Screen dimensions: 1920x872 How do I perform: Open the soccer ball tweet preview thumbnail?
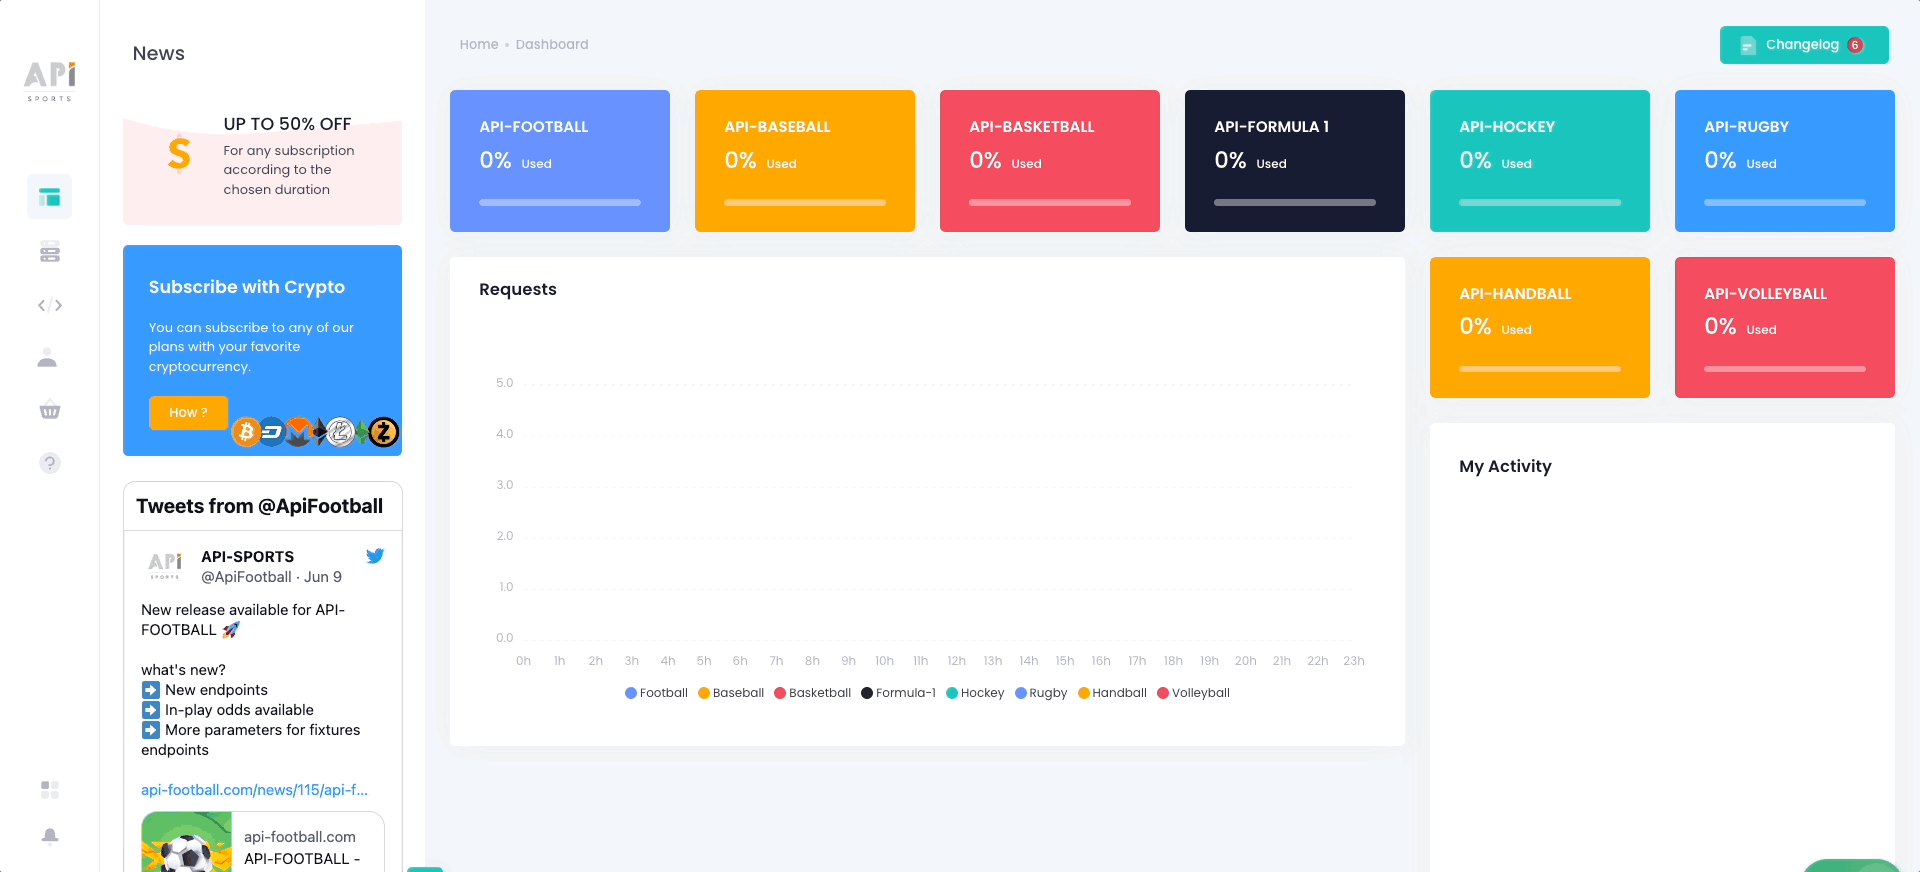click(187, 842)
